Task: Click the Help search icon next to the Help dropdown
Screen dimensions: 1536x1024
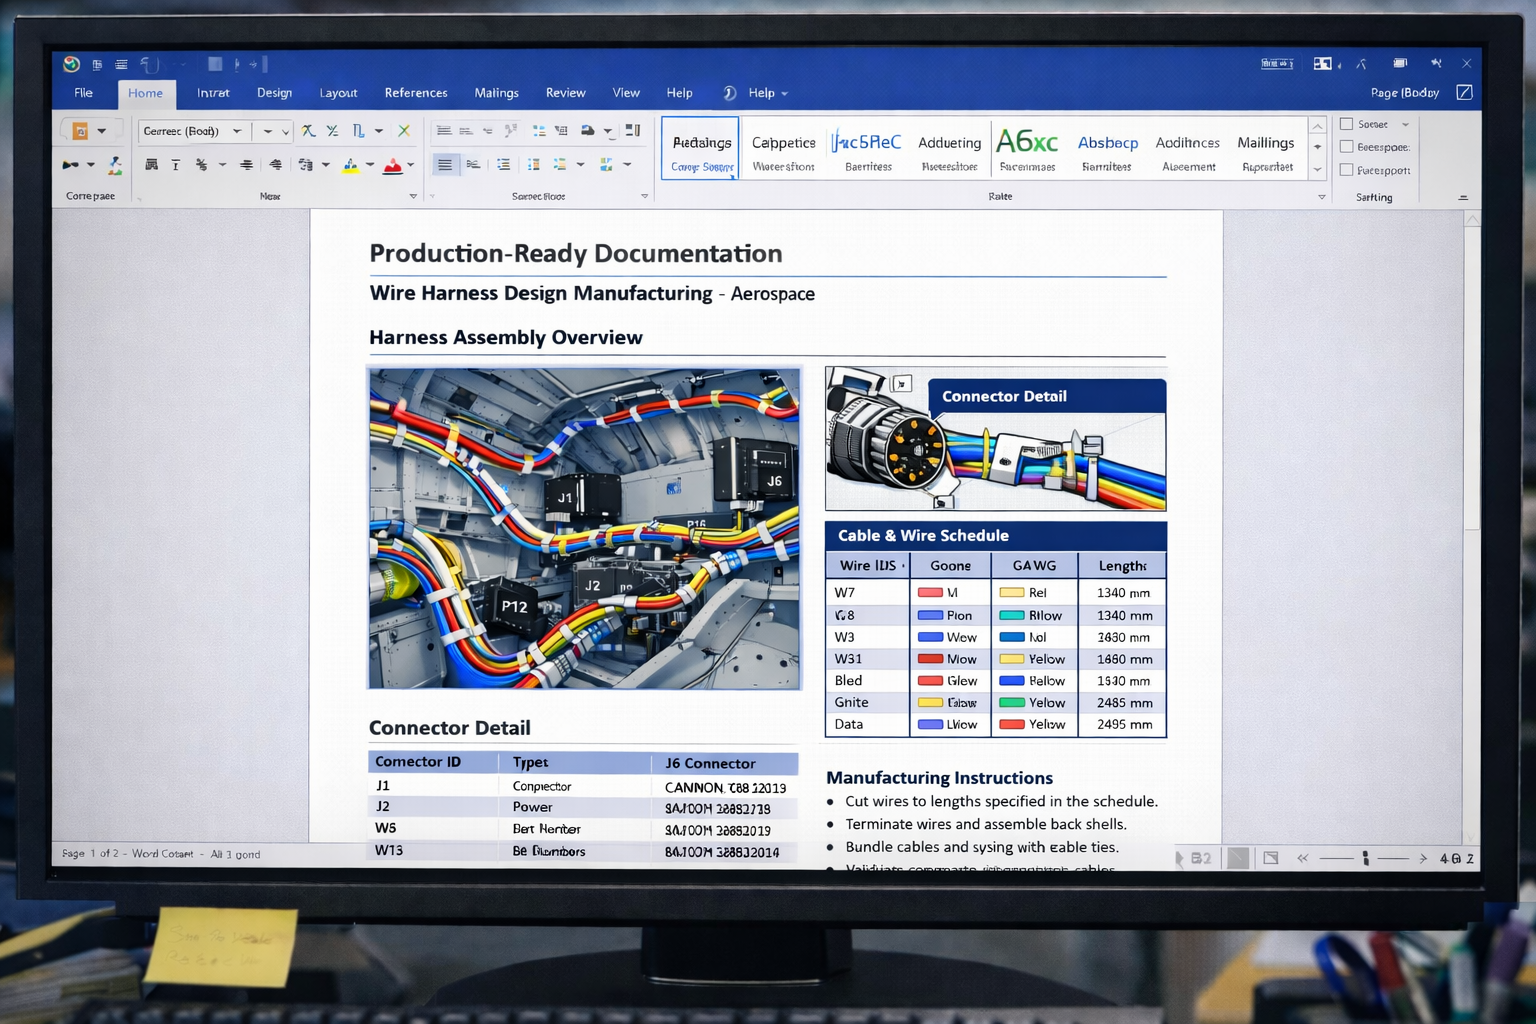Action: 730,93
